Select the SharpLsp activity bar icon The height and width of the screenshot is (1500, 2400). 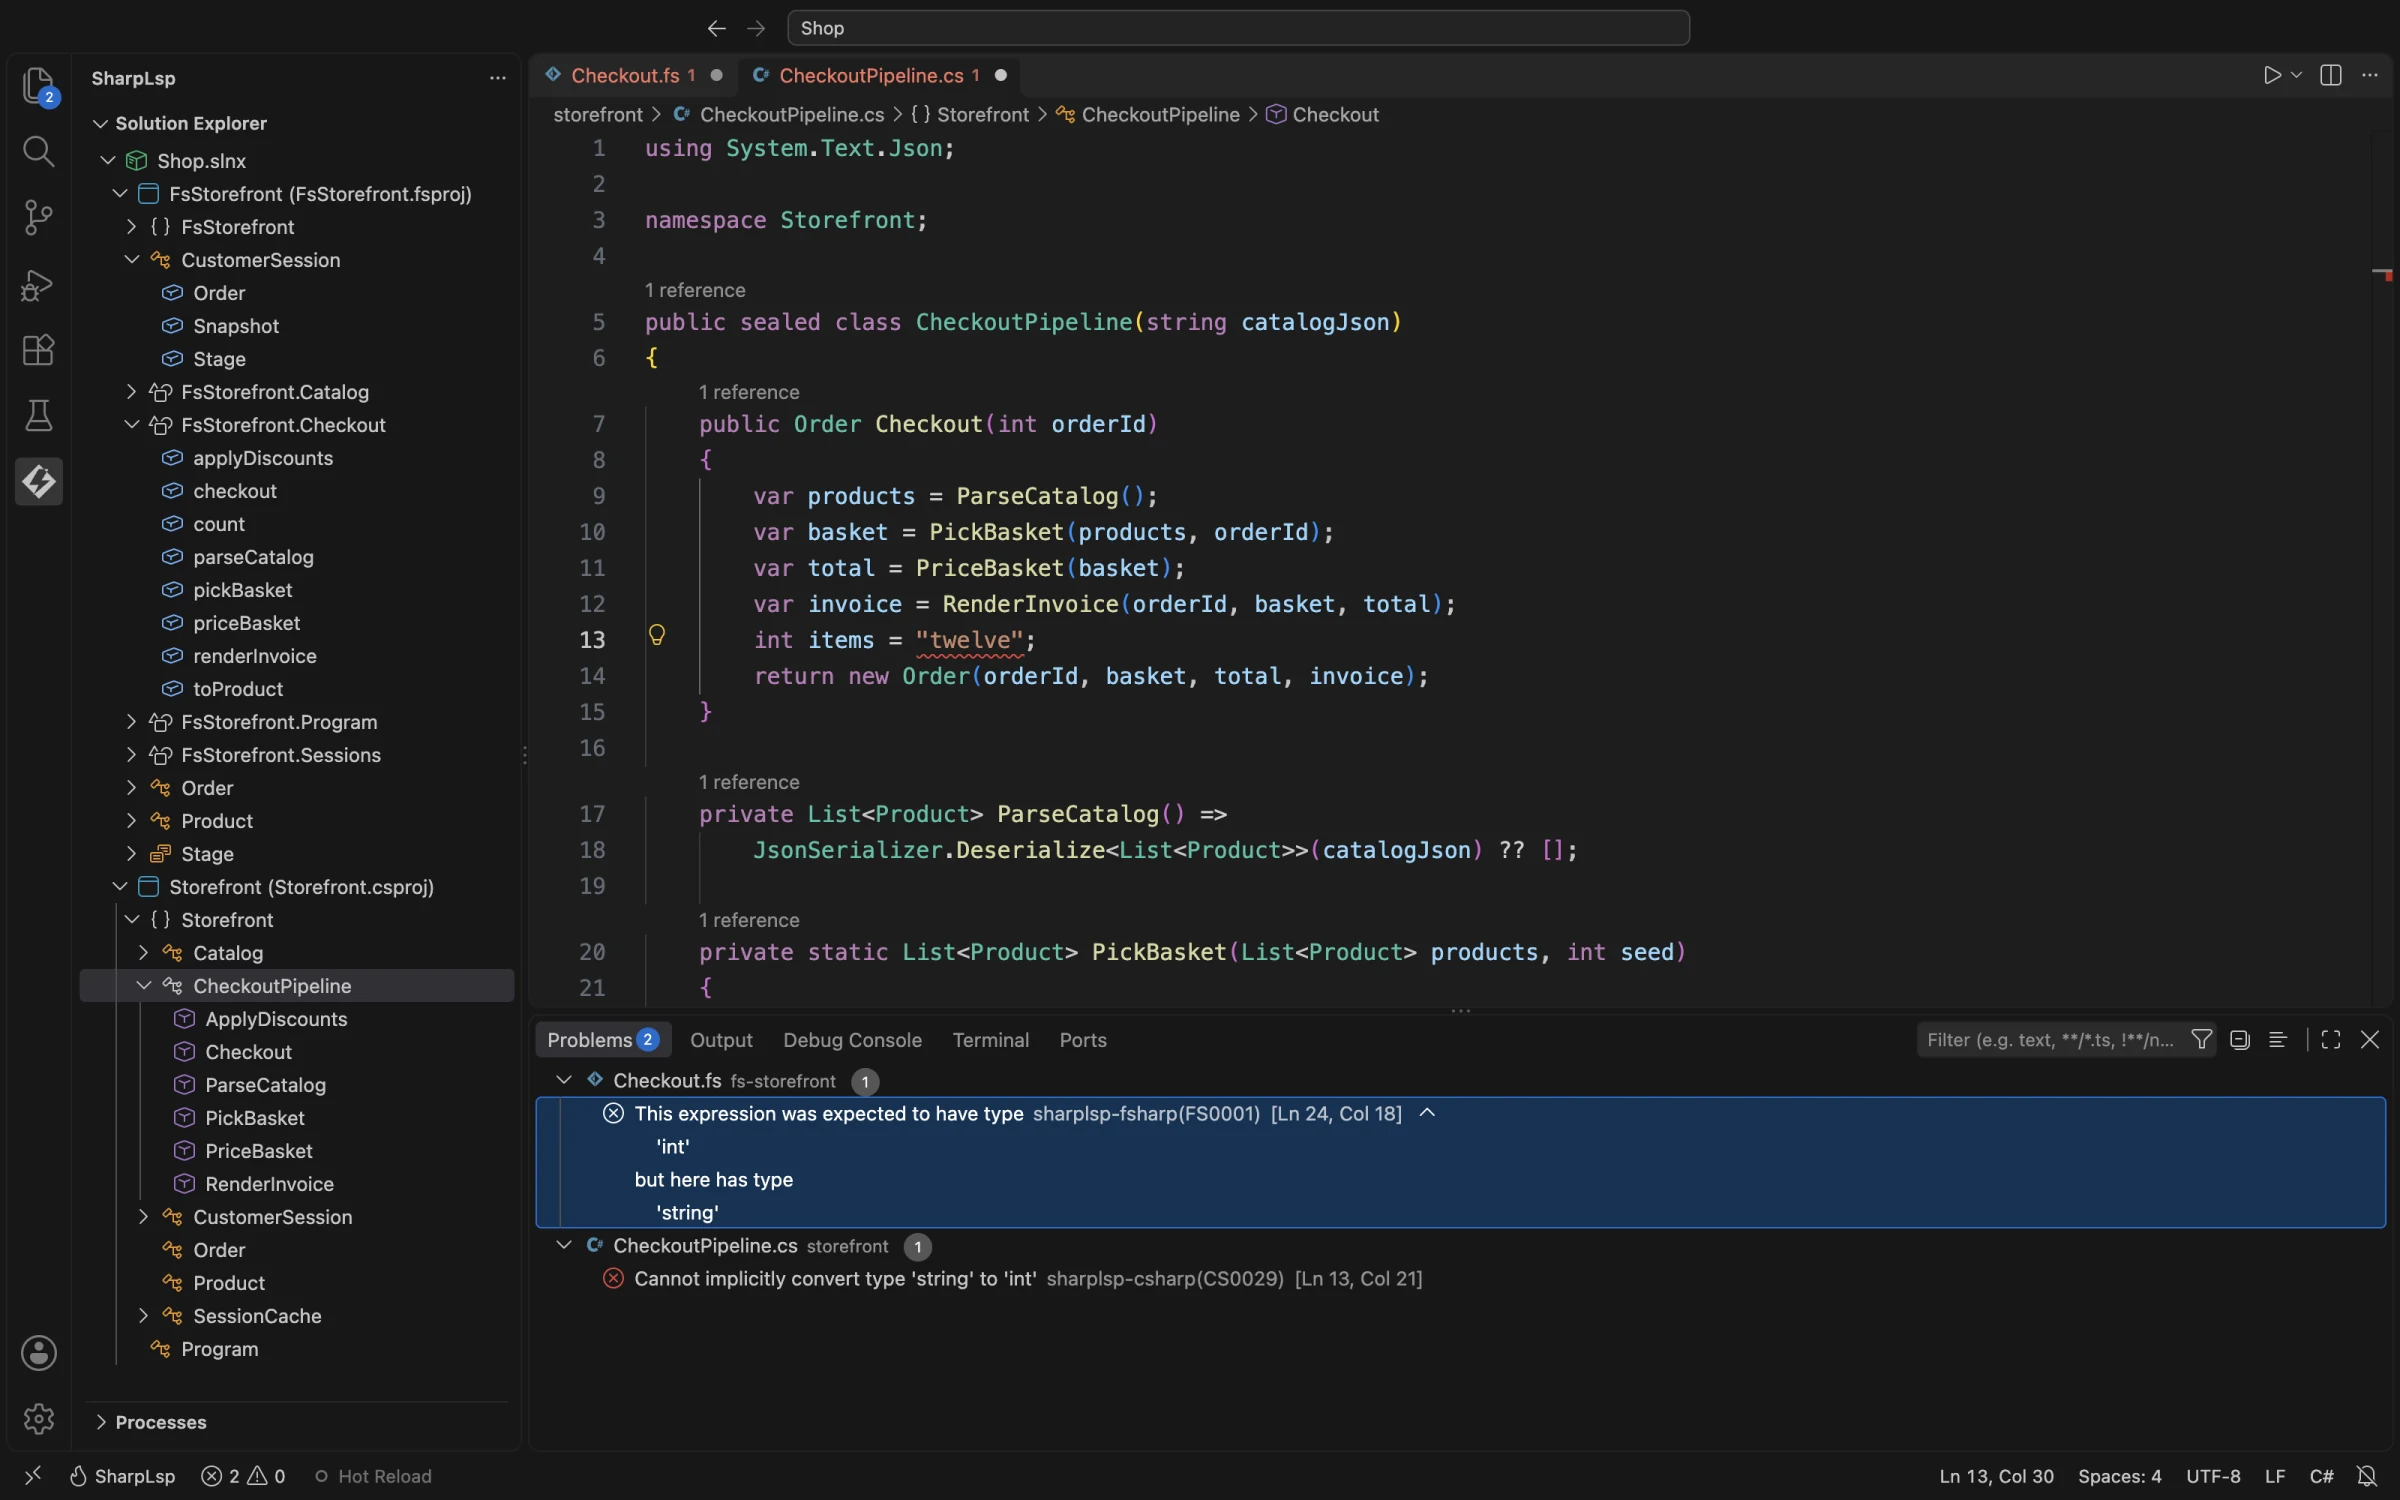pyautogui.click(x=38, y=482)
